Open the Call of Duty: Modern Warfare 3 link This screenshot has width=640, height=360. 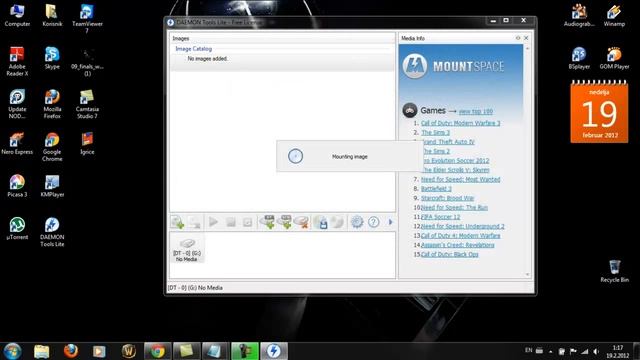[x=460, y=123]
